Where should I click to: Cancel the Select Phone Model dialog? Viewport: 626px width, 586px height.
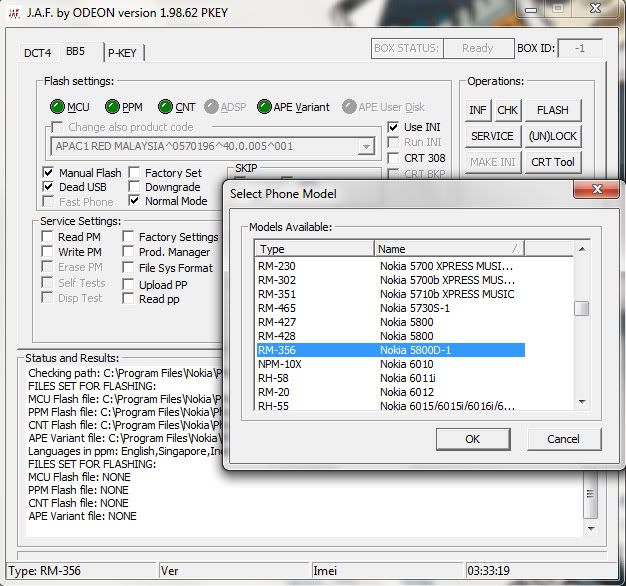pos(563,439)
